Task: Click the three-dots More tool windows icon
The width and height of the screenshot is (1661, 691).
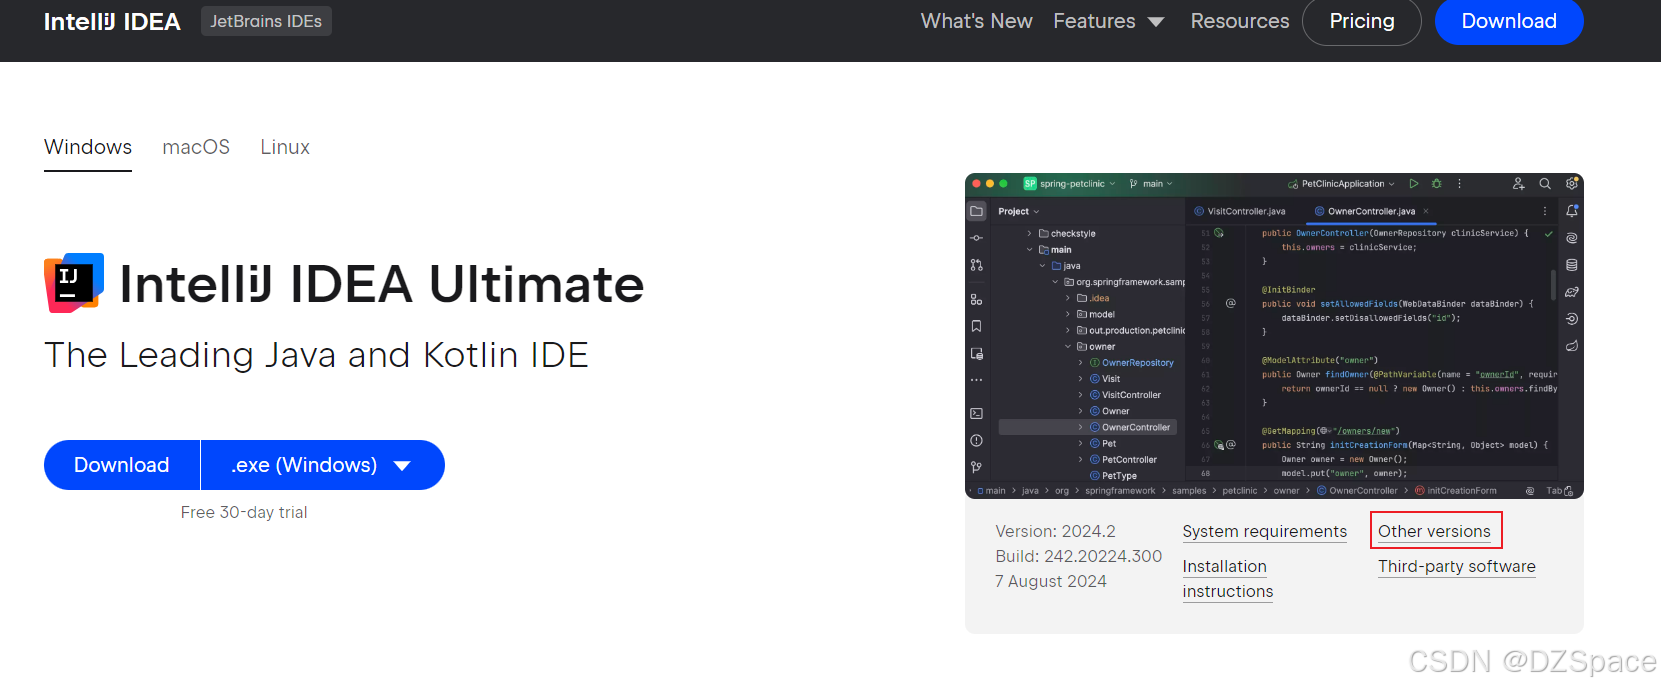Action: pos(977,380)
